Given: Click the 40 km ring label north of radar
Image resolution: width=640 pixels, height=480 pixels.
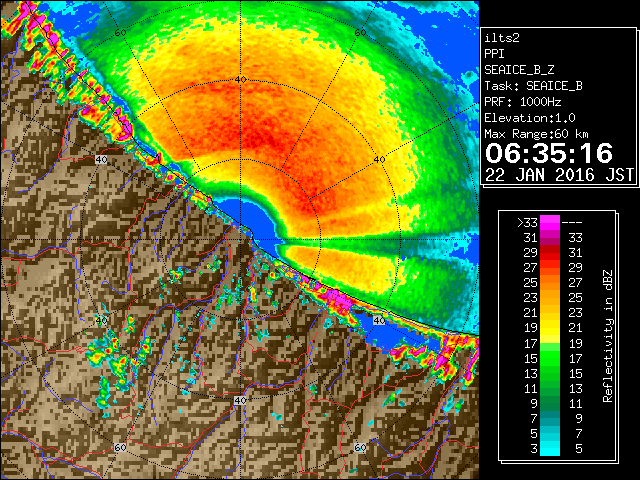Looking at the screenshot, I should tap(241, 79).
